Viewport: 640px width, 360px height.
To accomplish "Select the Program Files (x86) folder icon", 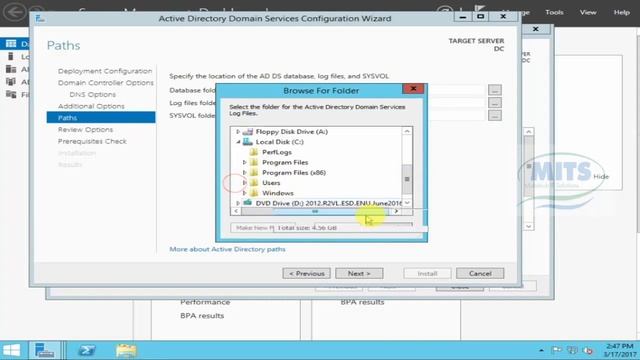I will click(x=254, y=173).
